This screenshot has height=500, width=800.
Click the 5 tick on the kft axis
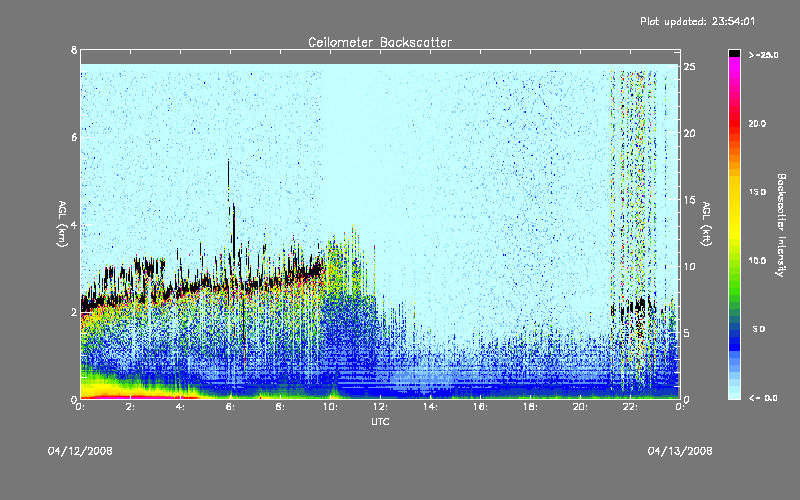[x=687, y=333]
